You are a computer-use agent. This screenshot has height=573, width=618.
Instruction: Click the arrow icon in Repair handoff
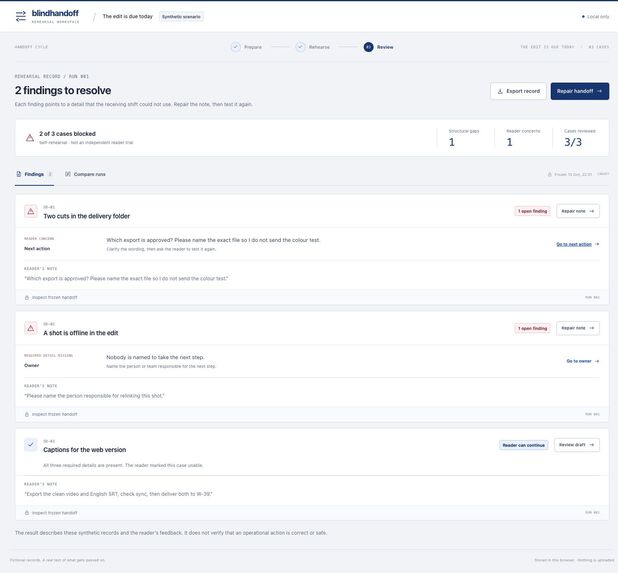coord(599,91)
